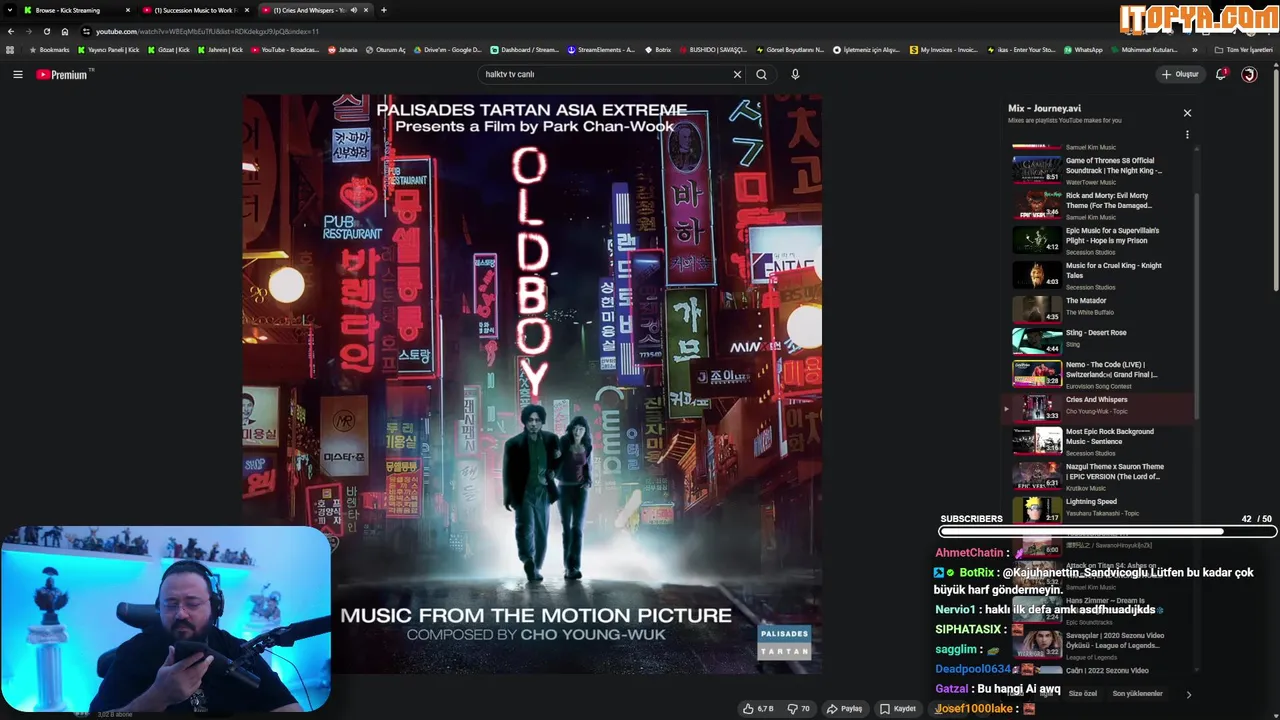
Task: Run search with the magnifier icon
Action: pos(762,74)
